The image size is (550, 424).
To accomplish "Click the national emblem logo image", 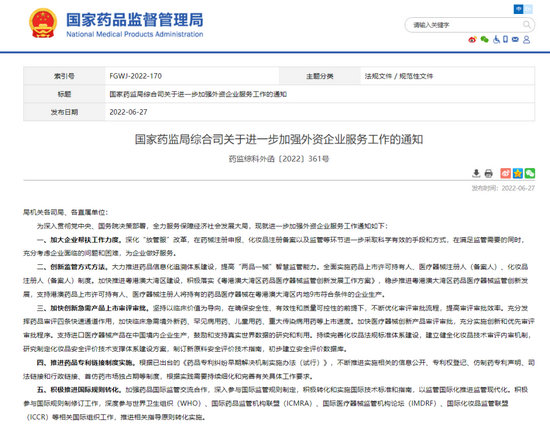I will pos(43,23).
